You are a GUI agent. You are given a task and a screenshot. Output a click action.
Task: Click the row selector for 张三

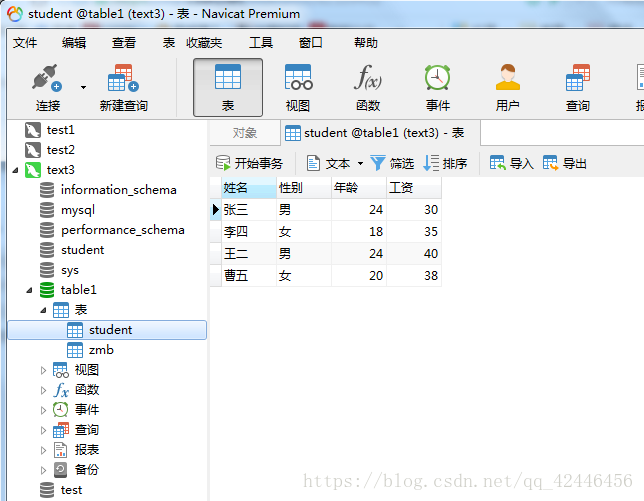(216, 210)
